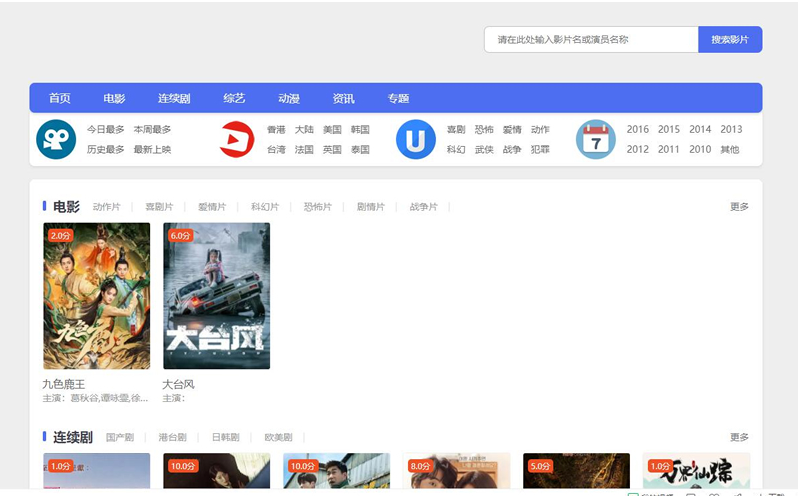Click the blue U genre icon
This screenshot has width=800, height=496.
click(416, 139)
